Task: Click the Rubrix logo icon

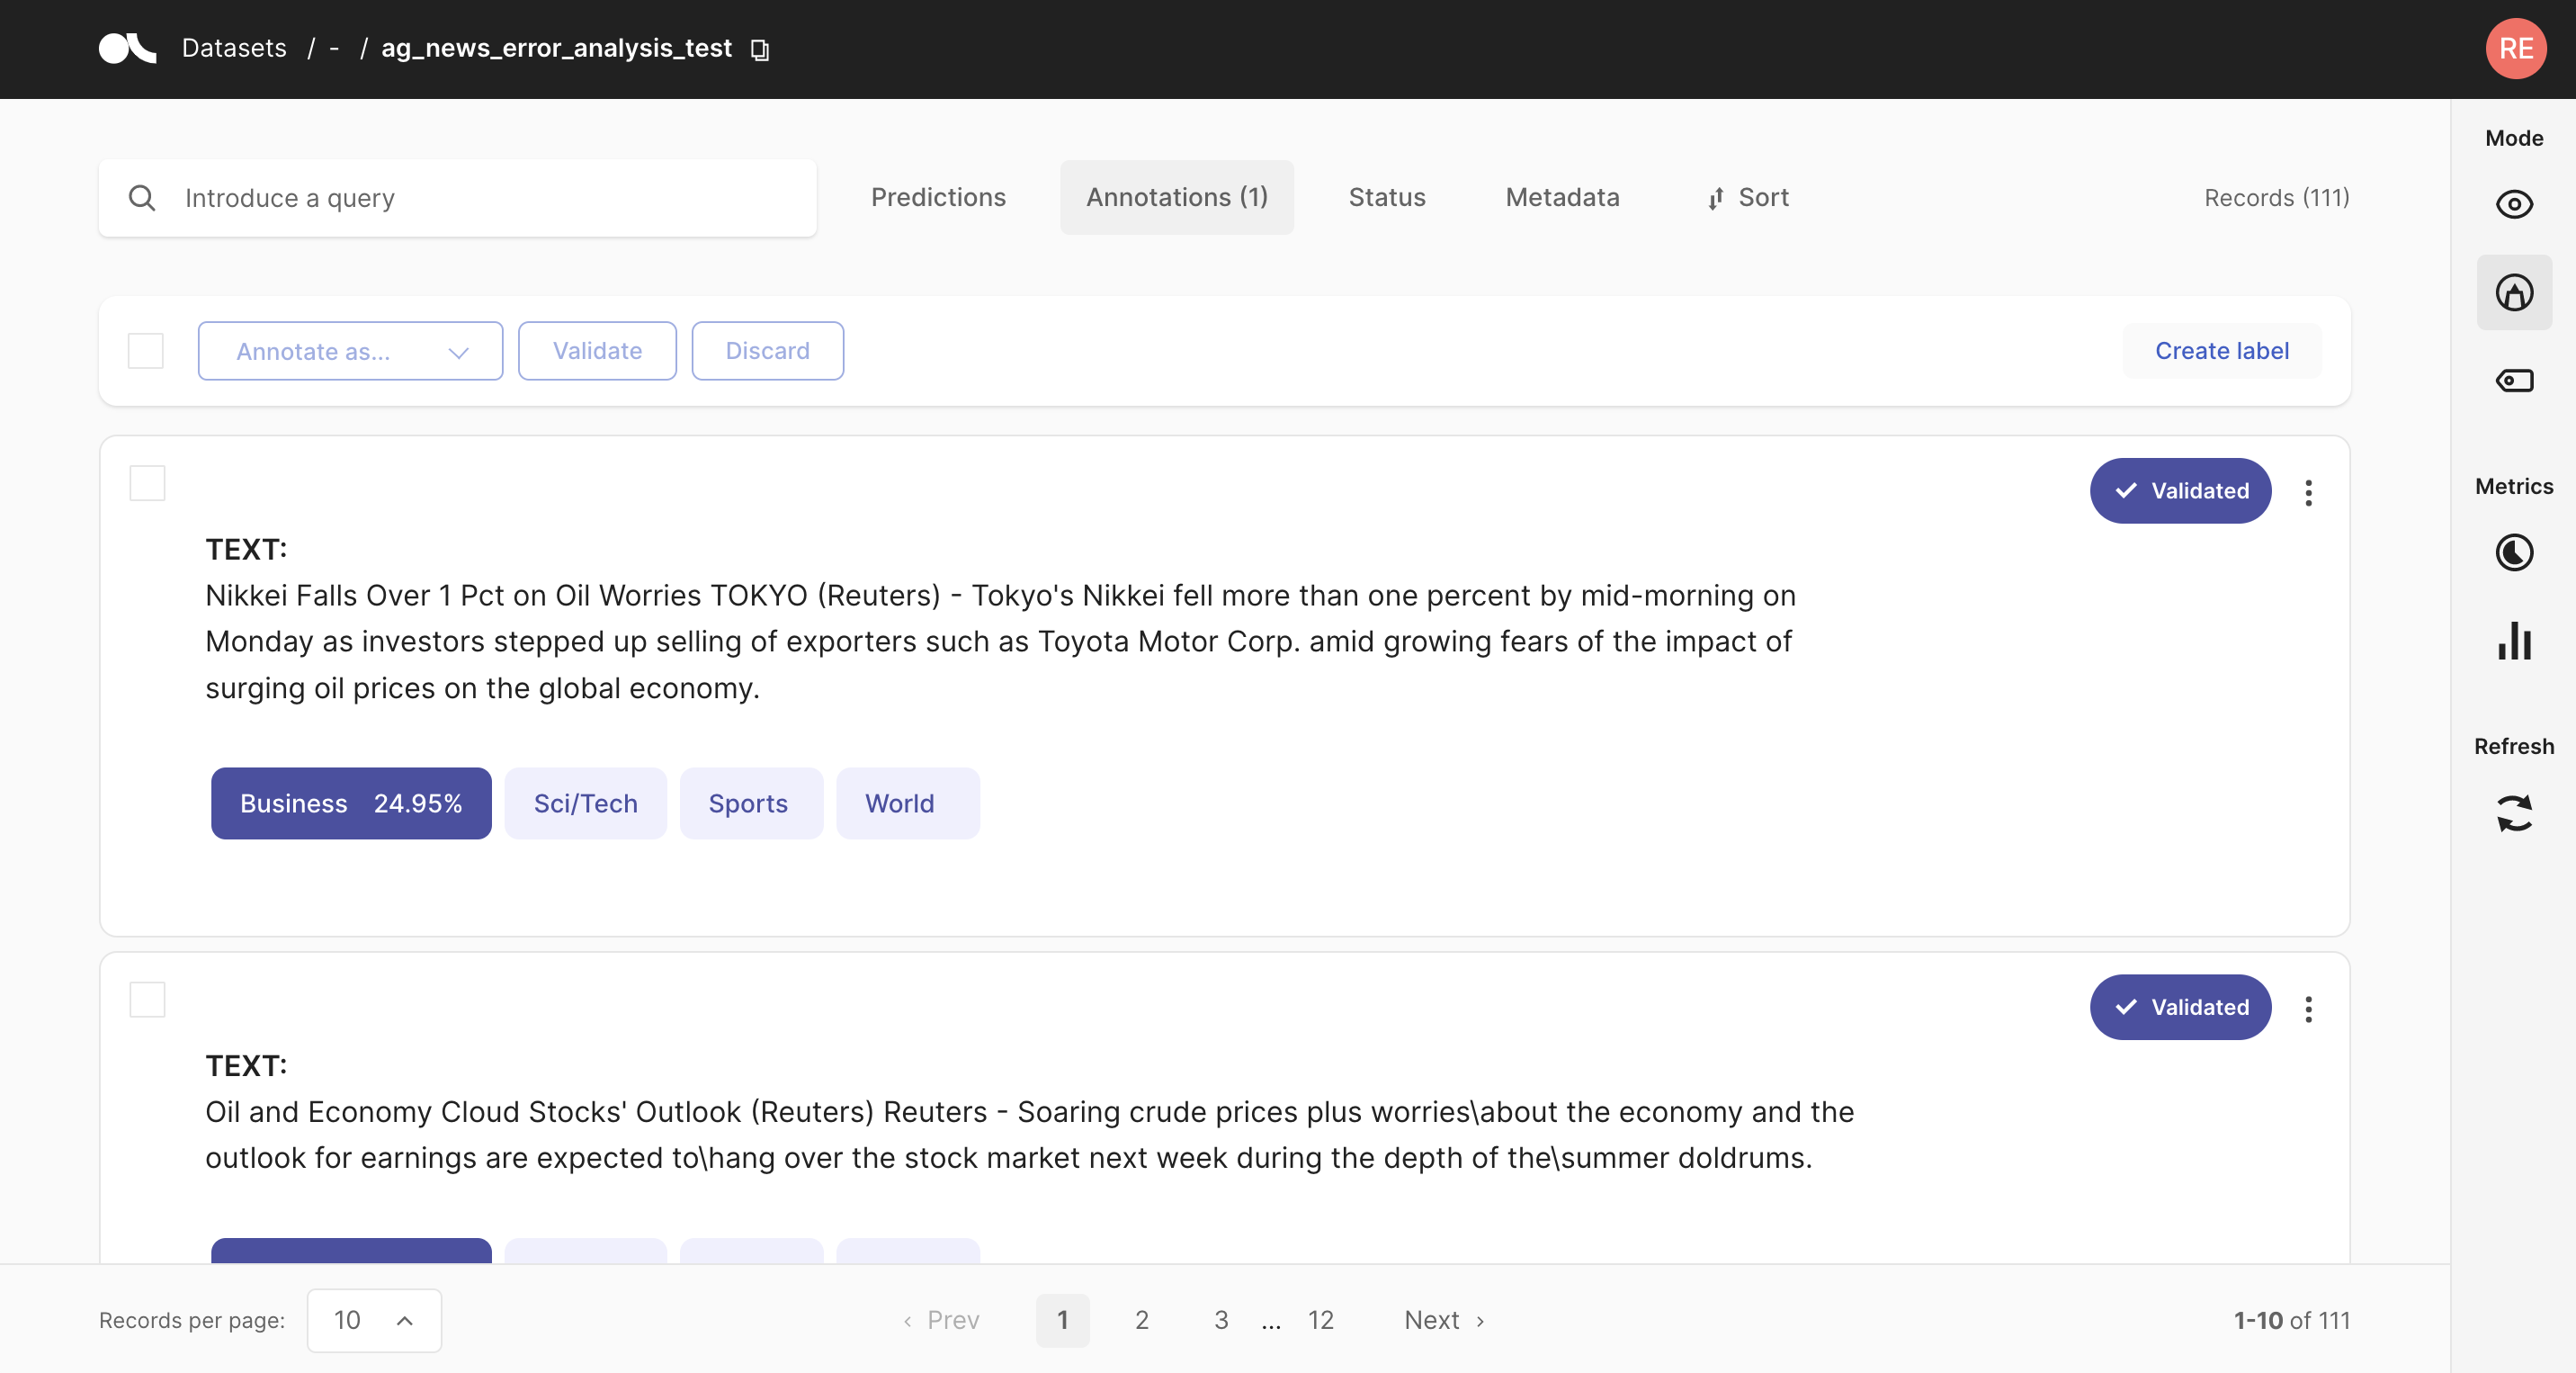Action: 128,48
